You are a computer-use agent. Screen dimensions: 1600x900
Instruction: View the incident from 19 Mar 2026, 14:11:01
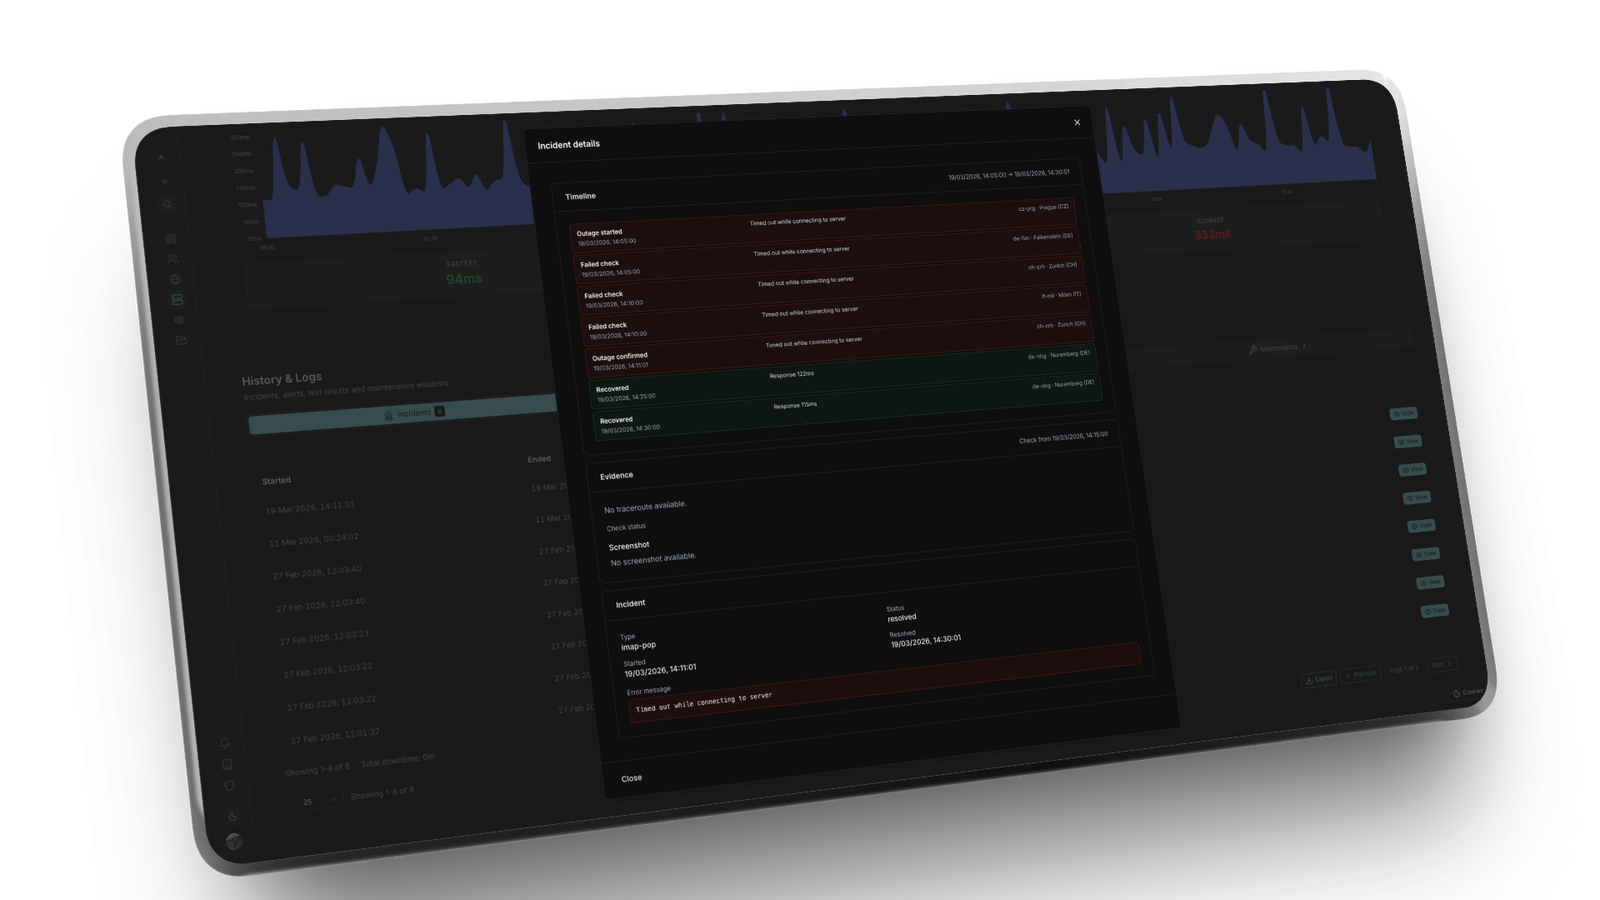1403,413
